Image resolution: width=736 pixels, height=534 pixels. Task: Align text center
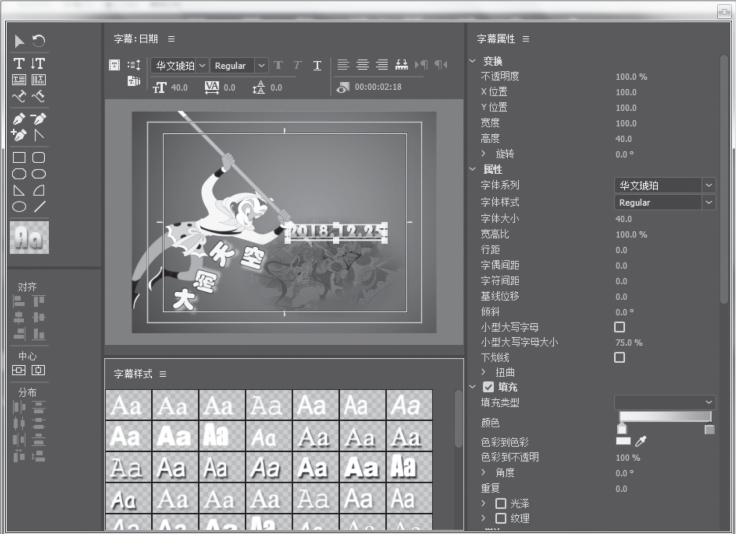tap(362, 65)
